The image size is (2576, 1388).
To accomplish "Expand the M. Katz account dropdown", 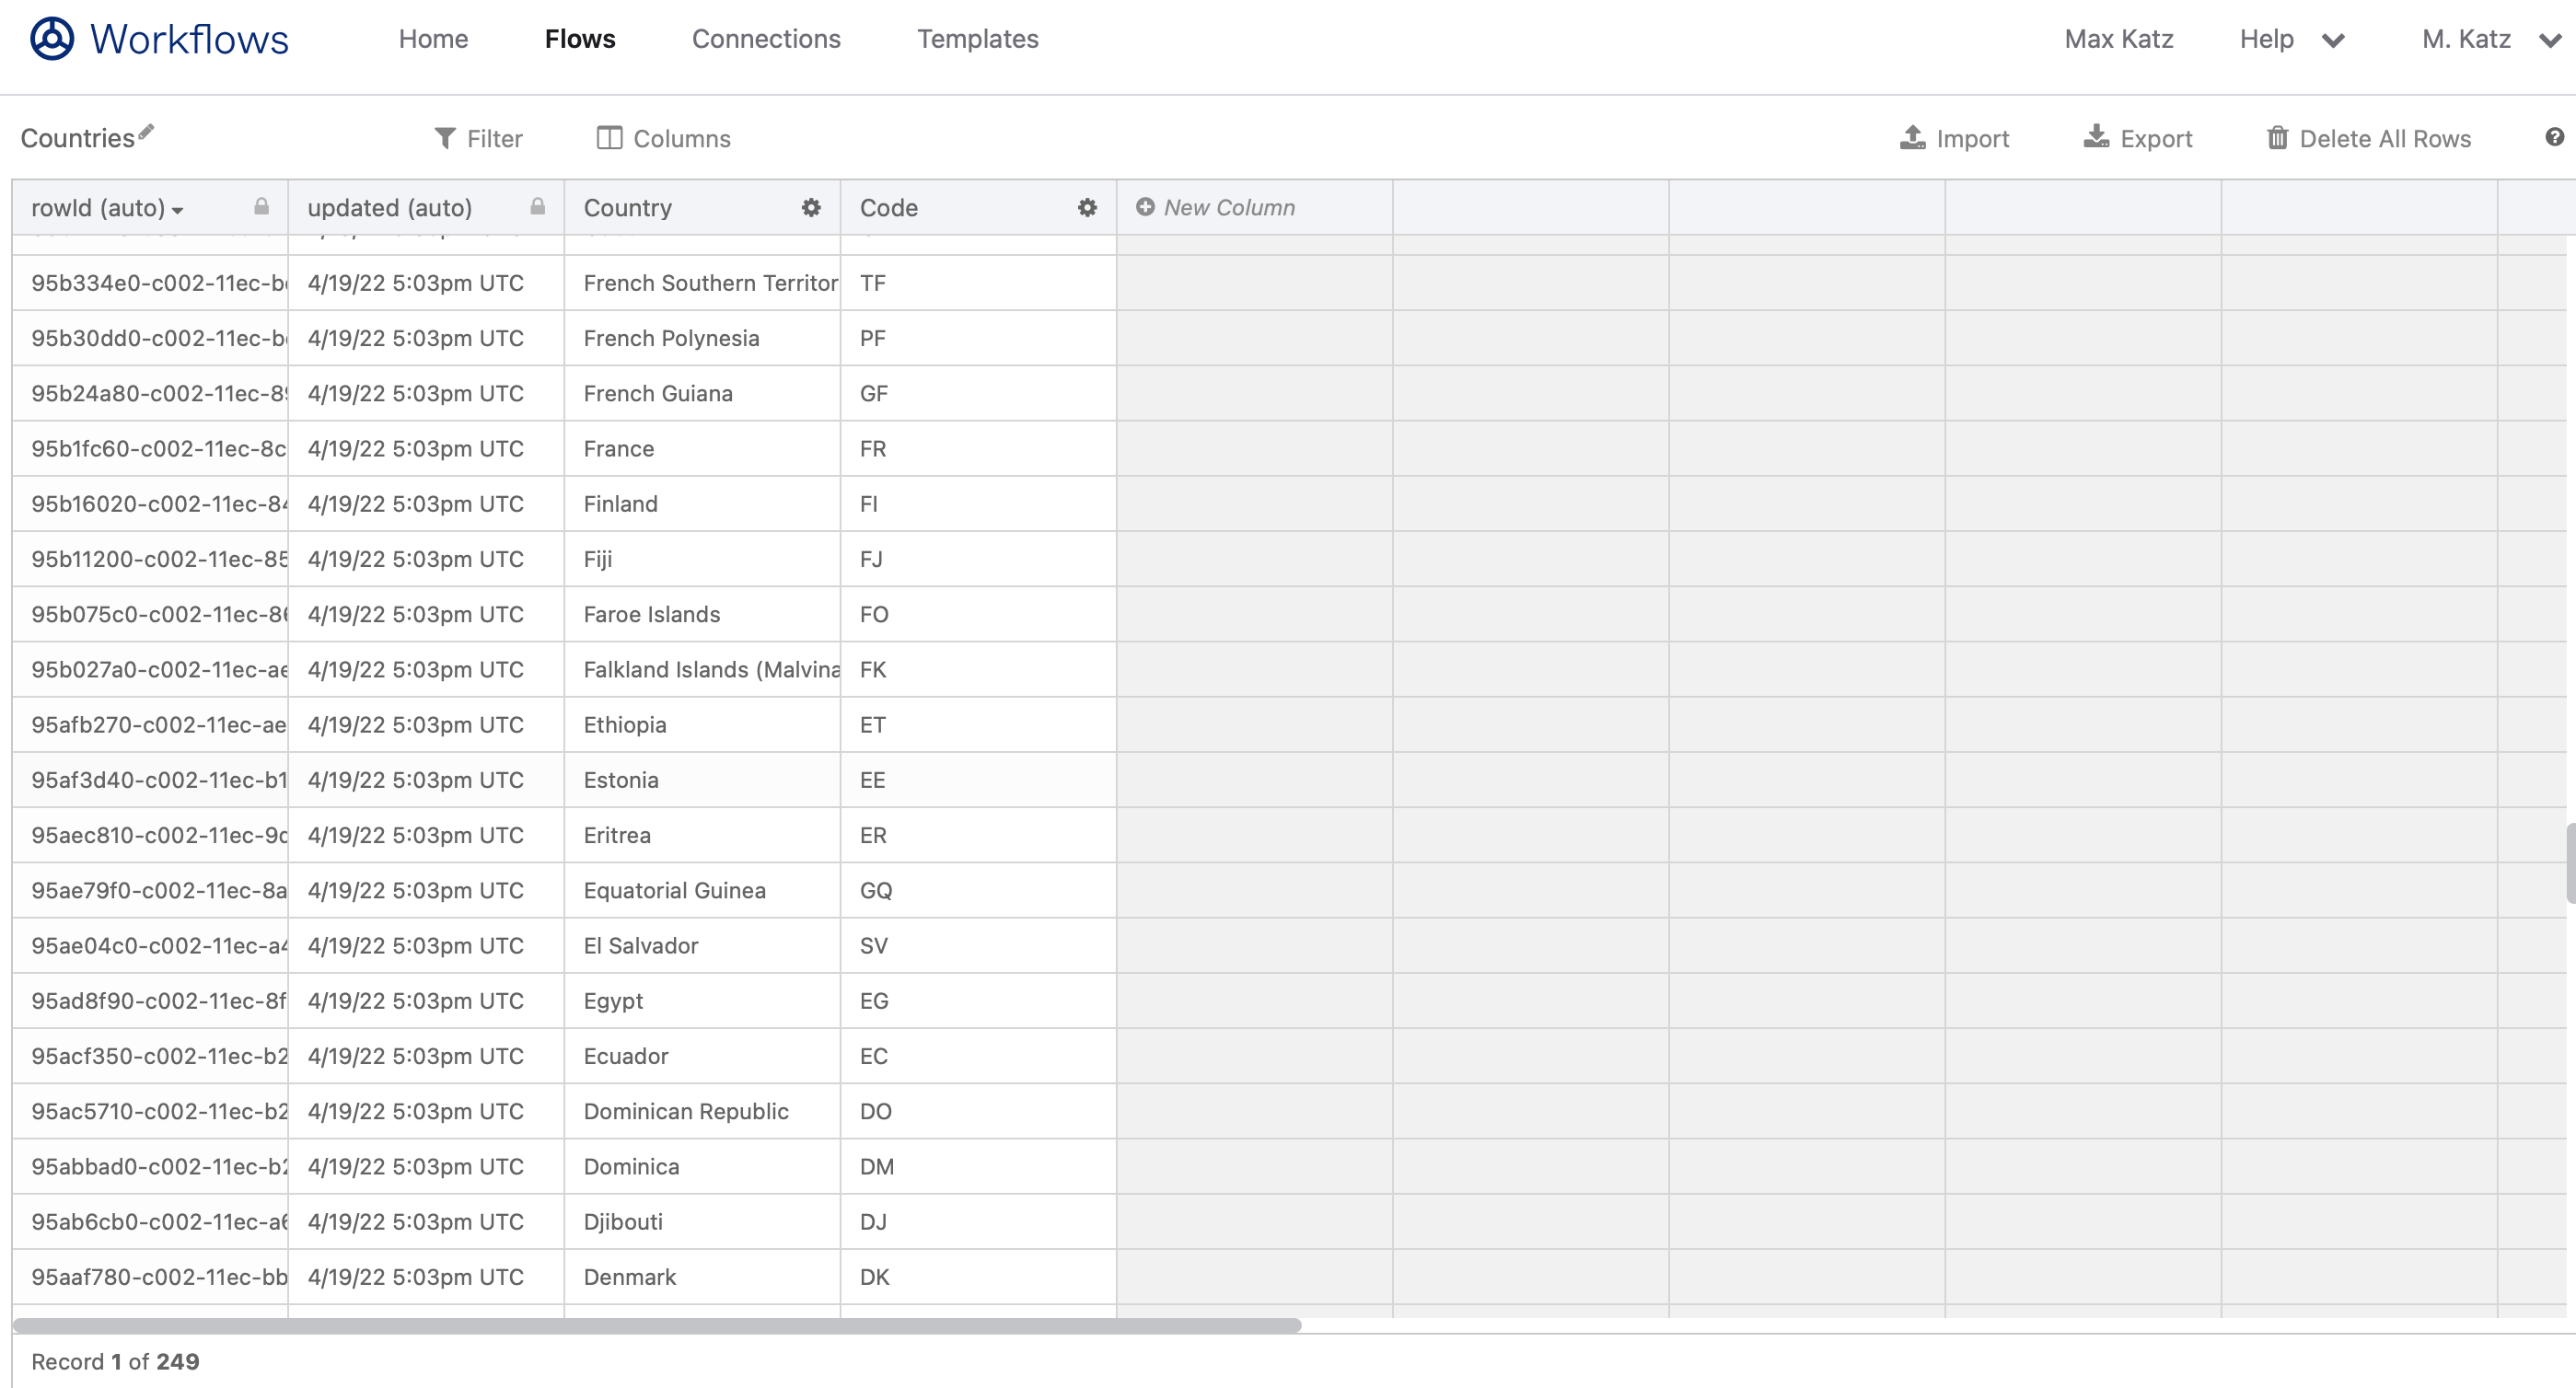I will click(2549, 40).
